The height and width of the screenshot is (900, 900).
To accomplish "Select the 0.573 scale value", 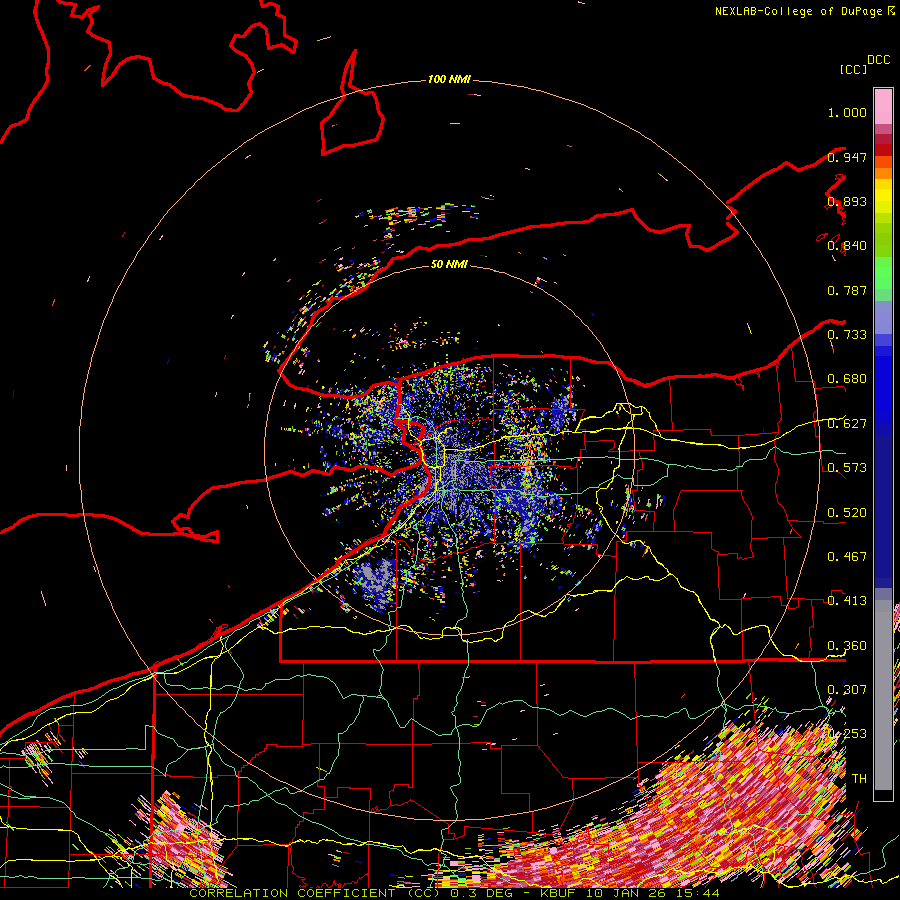I will [847, 468].
